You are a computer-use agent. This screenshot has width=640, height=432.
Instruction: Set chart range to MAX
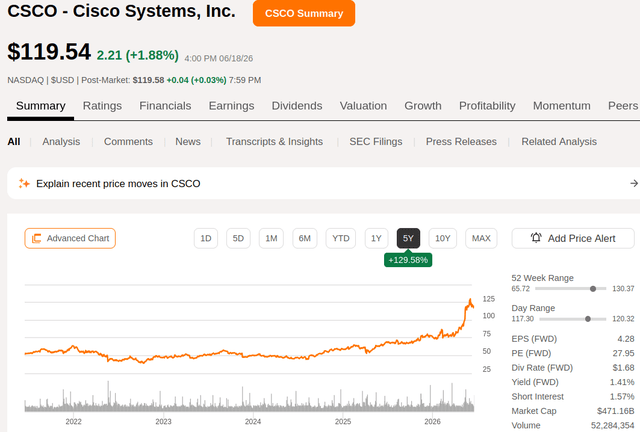point(481,238)
